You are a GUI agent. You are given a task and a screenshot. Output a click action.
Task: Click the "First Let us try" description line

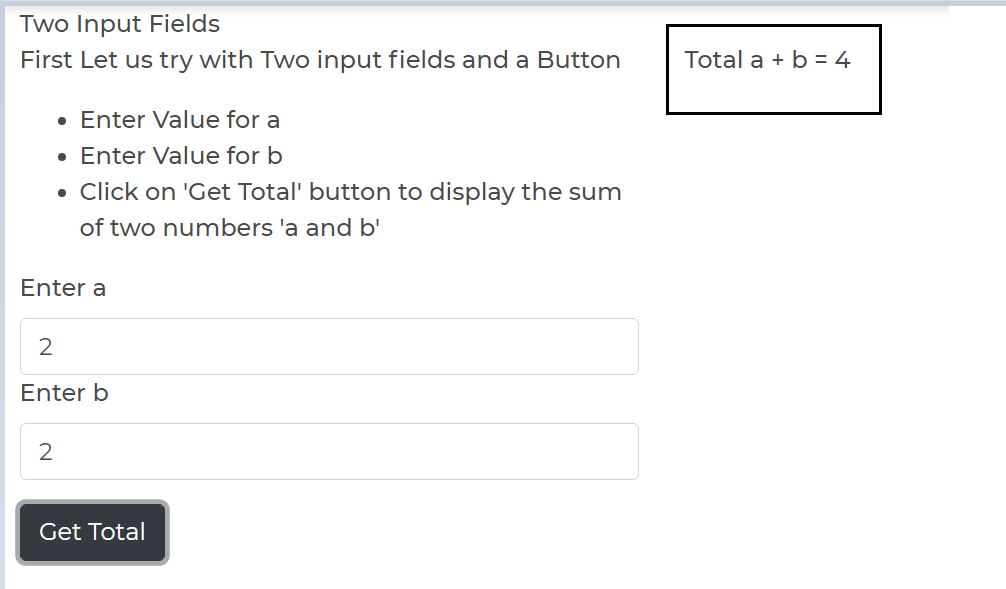click(320, 60)
